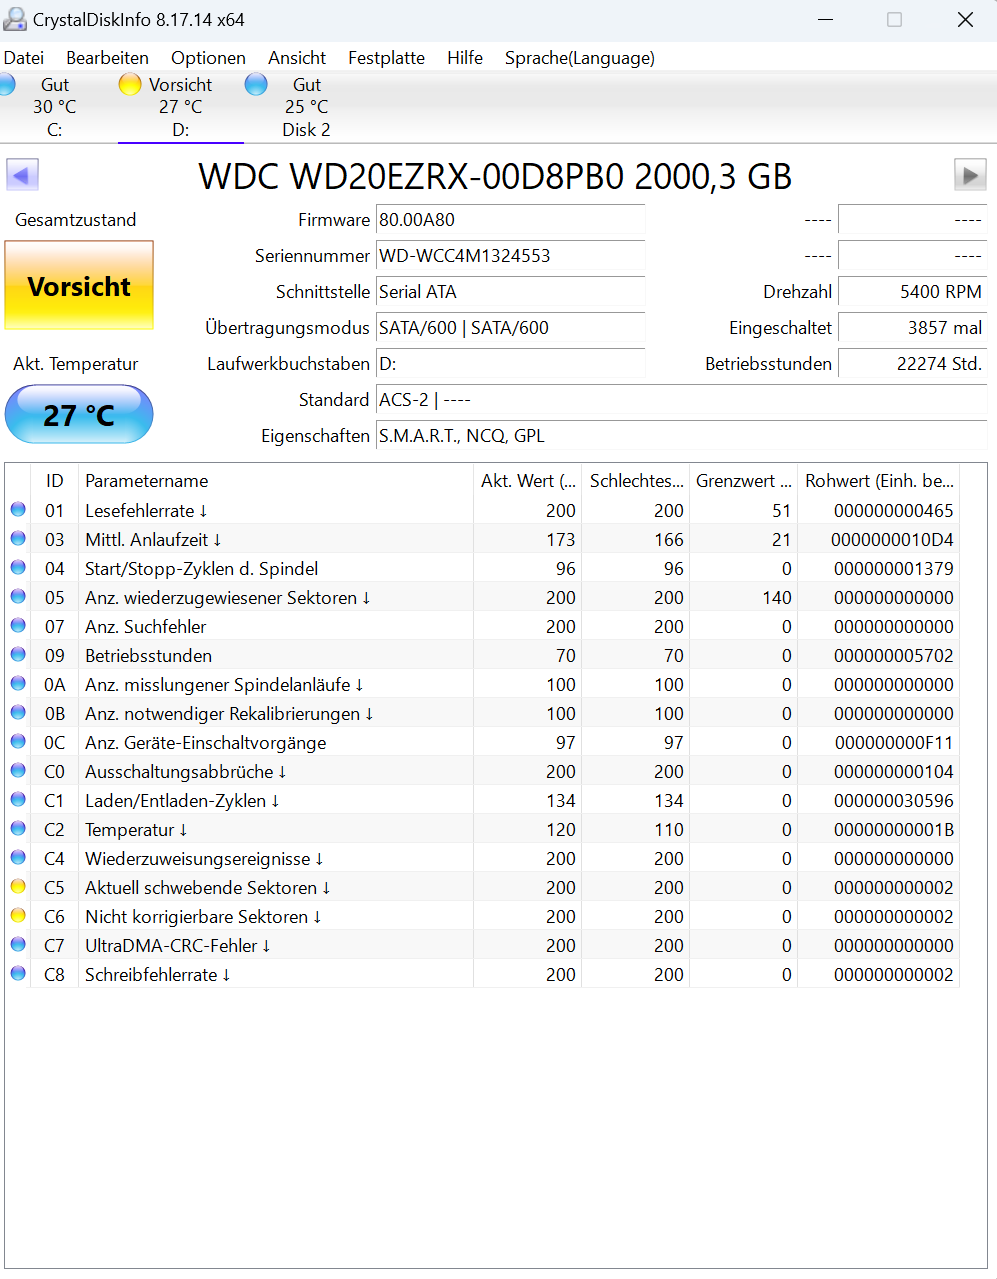Click the Drehzahl value 5400 RPM
The height and width of the screenshot is (1279, 997).
[x=912, y=292]
